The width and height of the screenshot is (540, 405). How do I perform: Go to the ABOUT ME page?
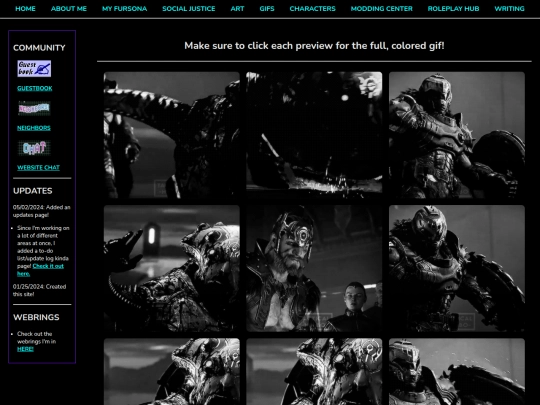pyautogui.click(x=69, y=9)
